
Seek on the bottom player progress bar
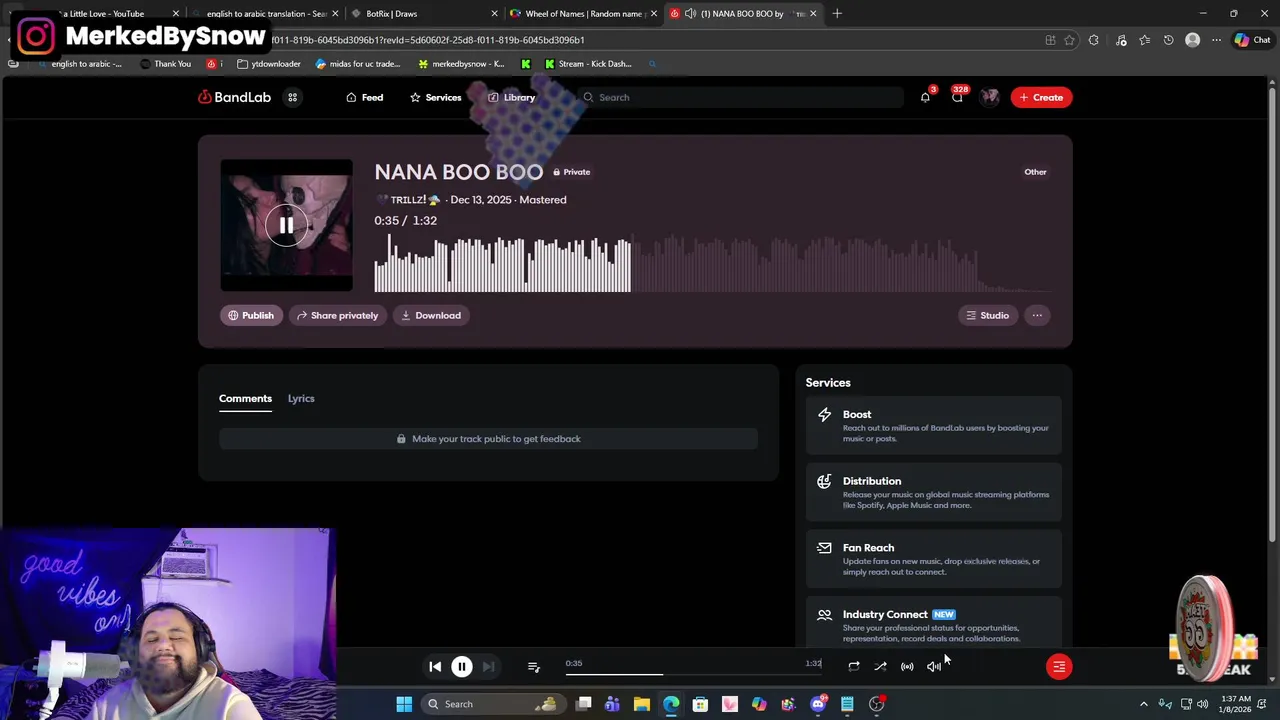click(x=694, y=674)
